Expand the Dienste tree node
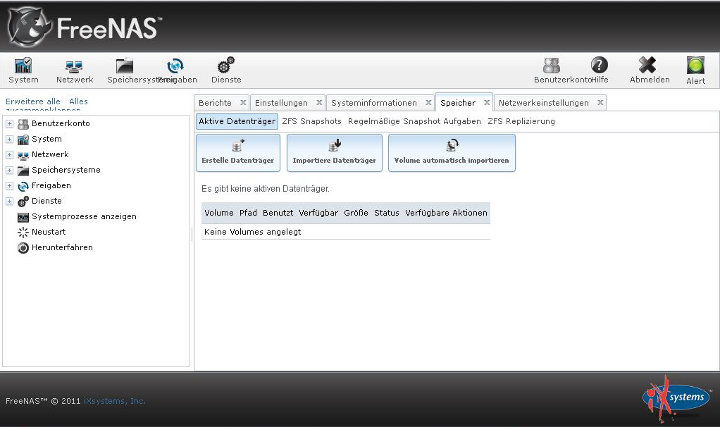The width and height of the screenshot is (720, 427). coord(9,201)
